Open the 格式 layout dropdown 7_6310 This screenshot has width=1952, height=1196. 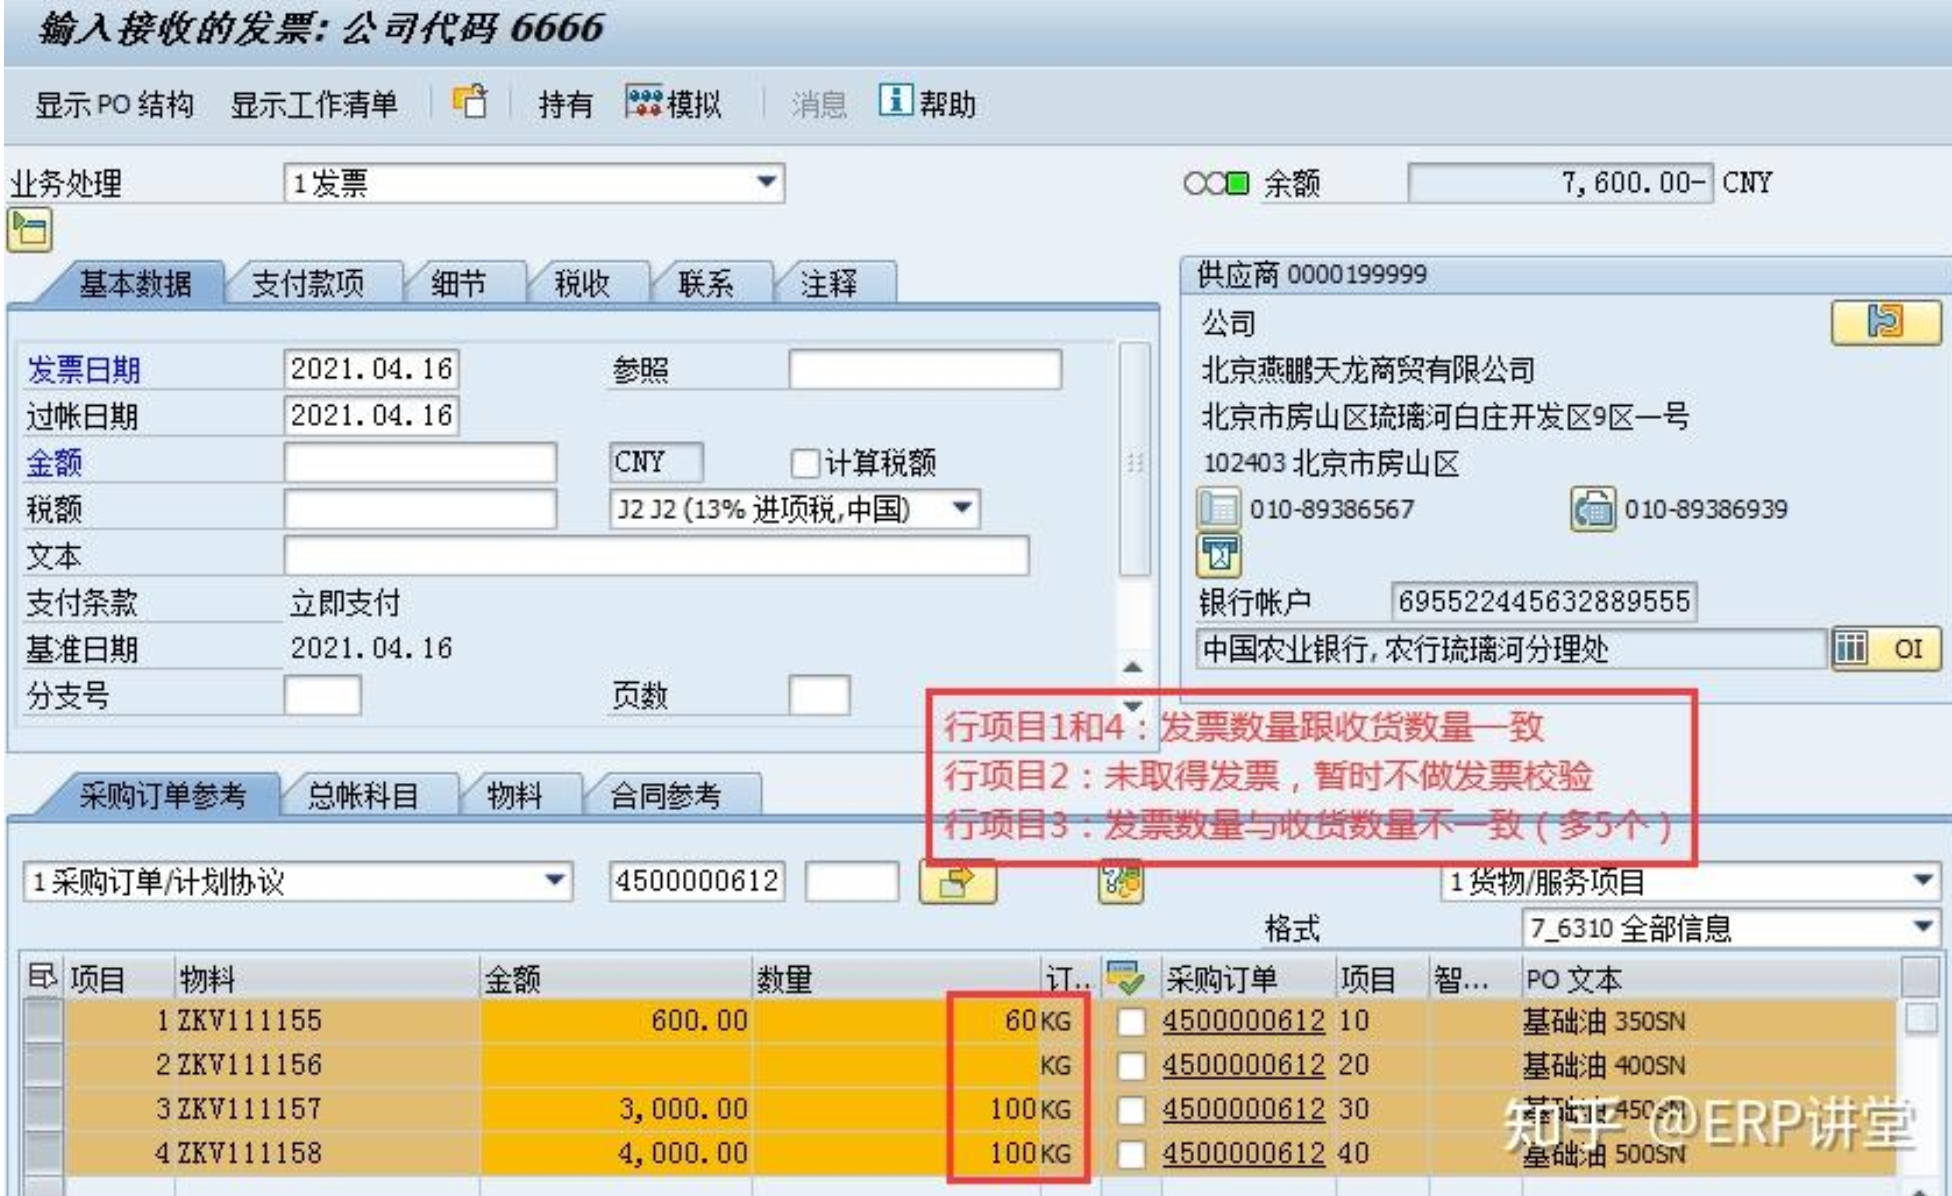1922,927
